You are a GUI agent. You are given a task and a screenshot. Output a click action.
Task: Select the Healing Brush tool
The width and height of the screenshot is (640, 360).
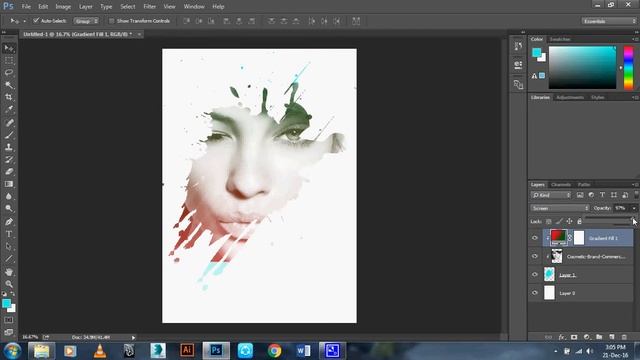9,122
